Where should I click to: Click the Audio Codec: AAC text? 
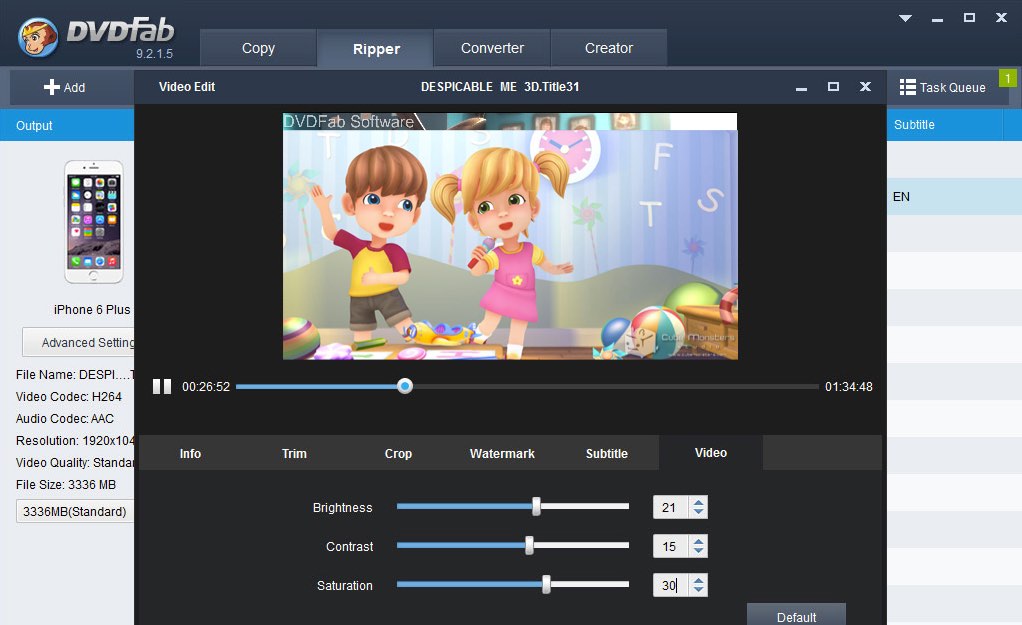[x=65, y=419]
